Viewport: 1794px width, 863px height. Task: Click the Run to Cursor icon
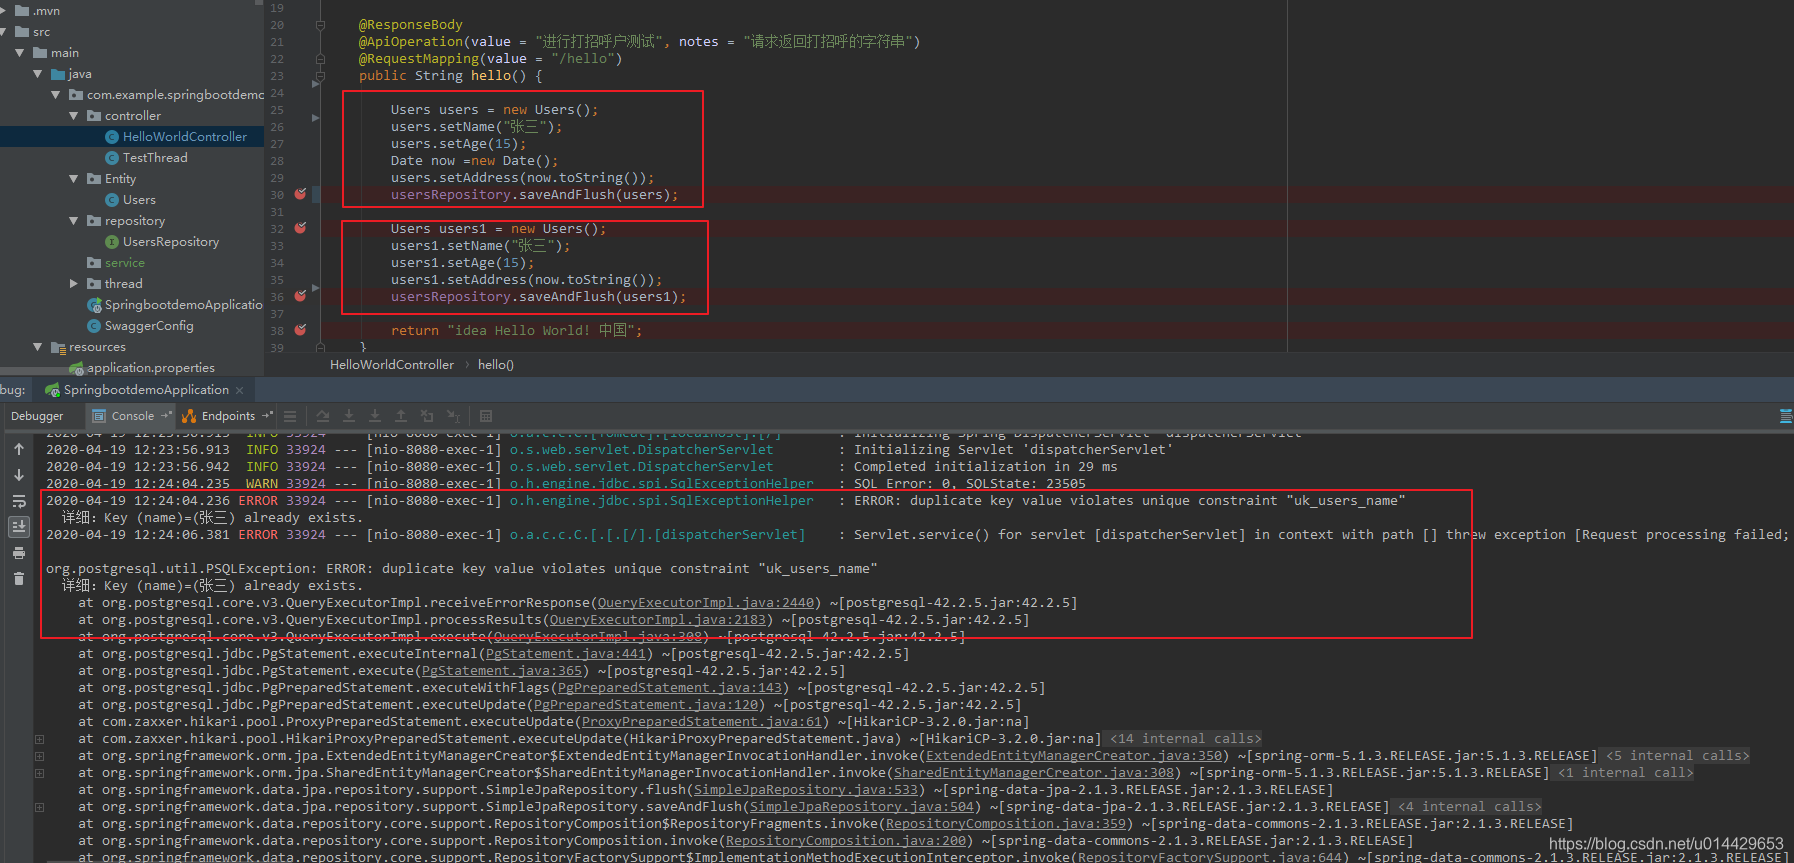[x=453, y=416]
